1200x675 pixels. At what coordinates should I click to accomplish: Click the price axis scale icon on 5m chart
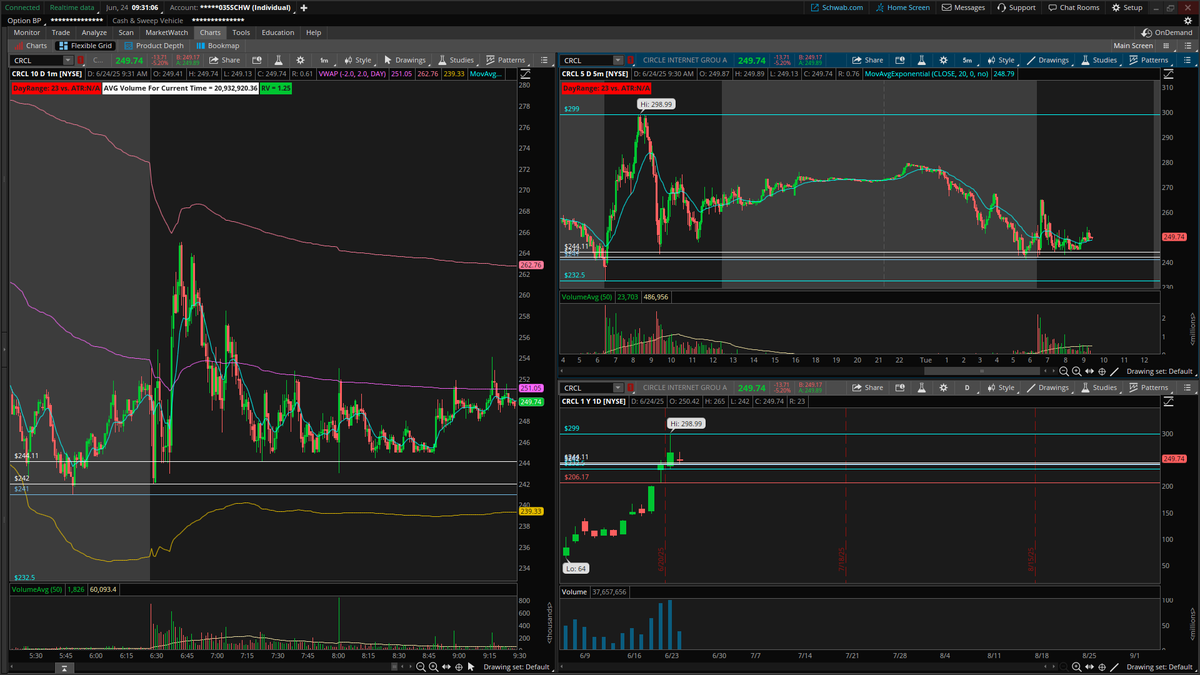pyautogui.click(x=1168, y=74)
